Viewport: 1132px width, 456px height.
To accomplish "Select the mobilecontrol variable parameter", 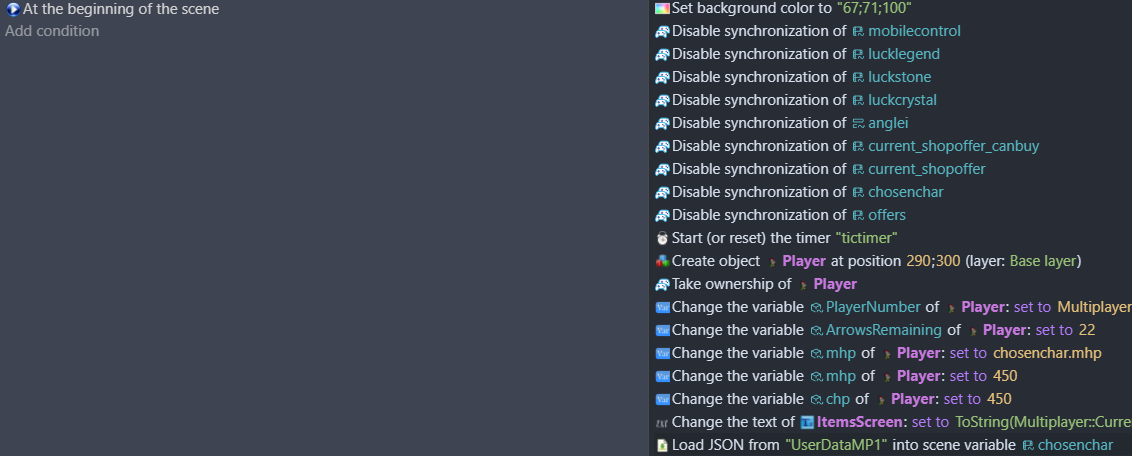I will (913, 31).
